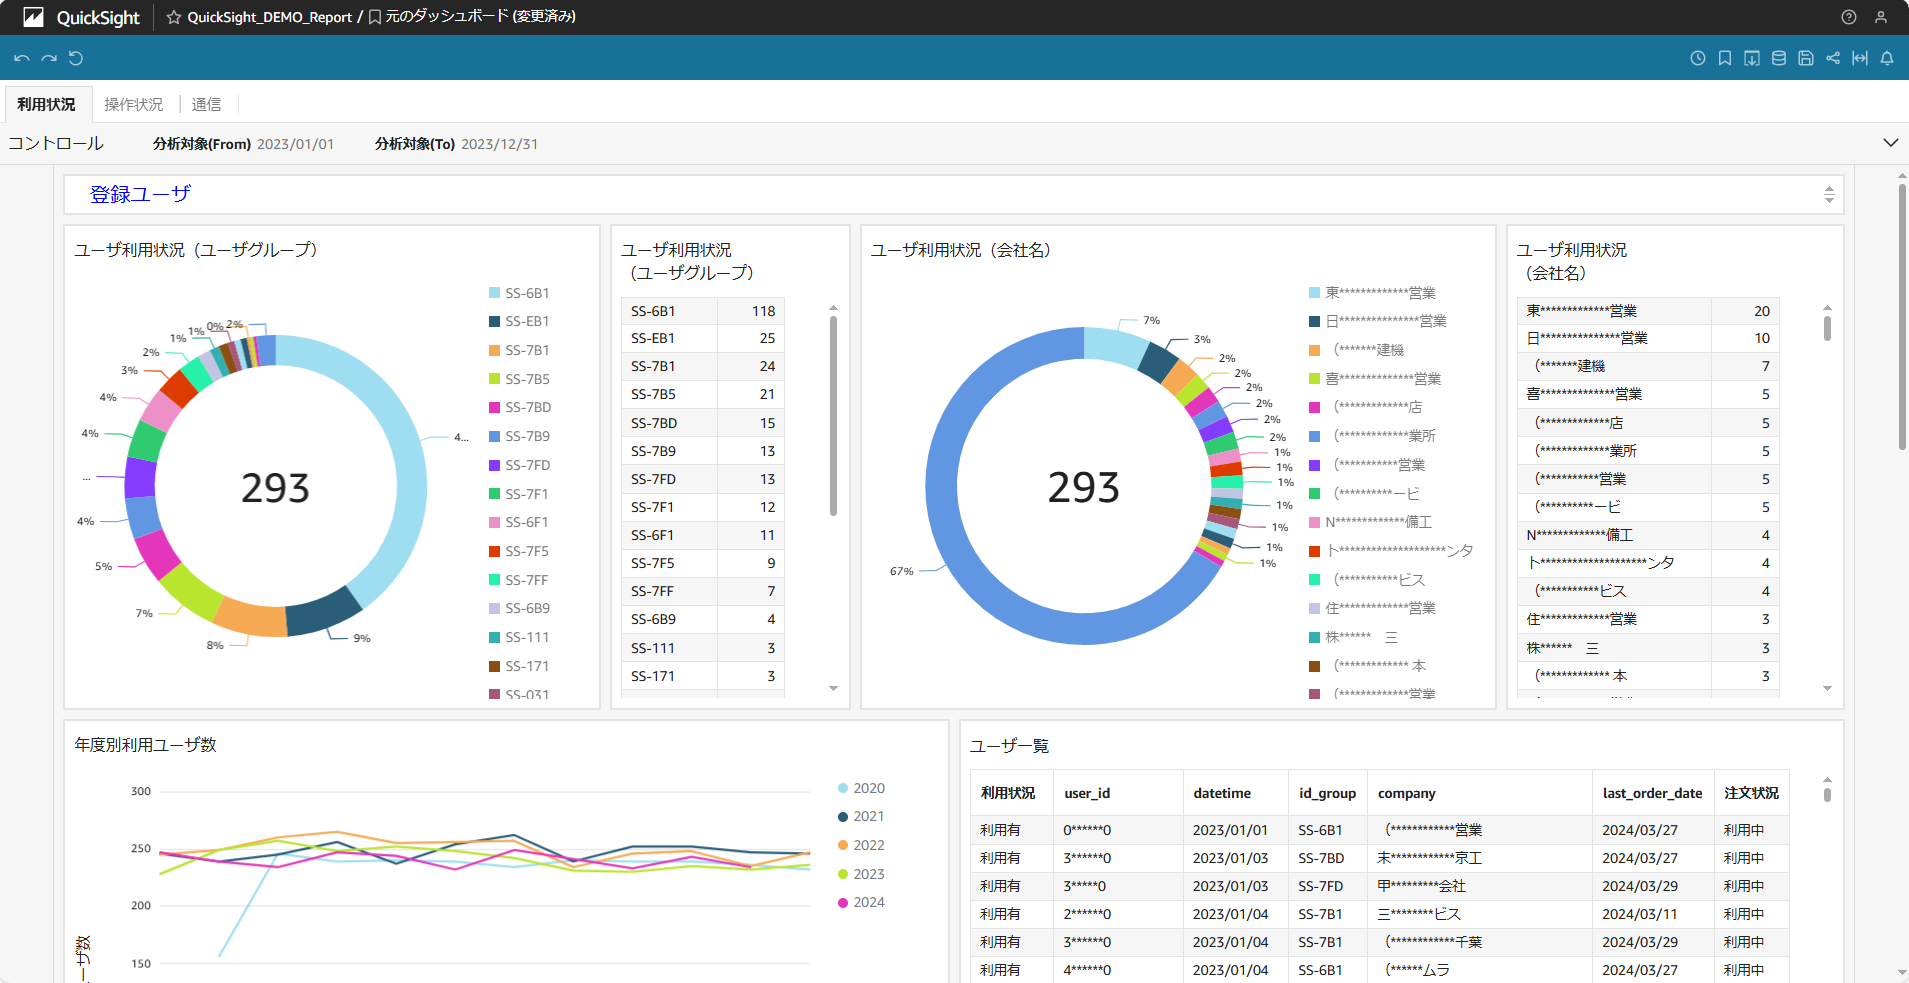Viewport: 1909px width, 983px height.
Task: Click the redo arrow in toolbar
Action: pos(48,58)
